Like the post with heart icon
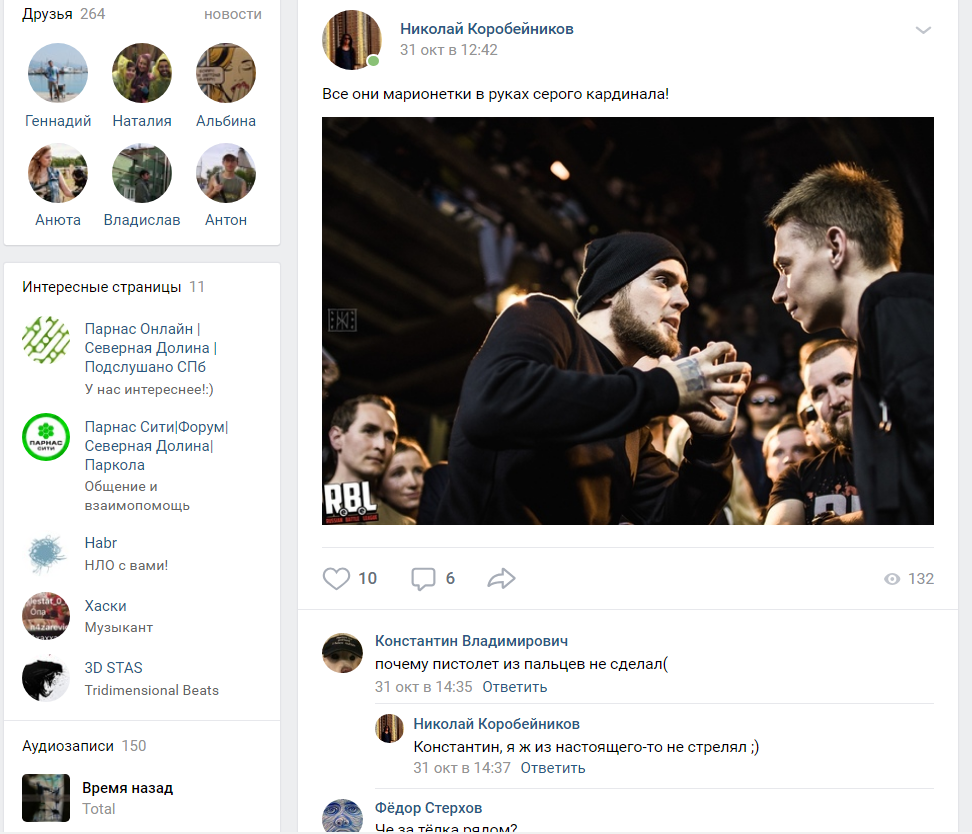The image size is (972, 834). 337,578
